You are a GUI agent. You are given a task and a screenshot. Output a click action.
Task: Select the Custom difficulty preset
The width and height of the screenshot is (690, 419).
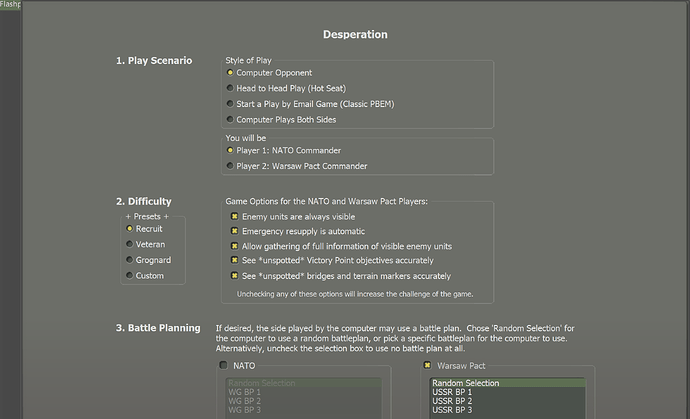[130, 275]
